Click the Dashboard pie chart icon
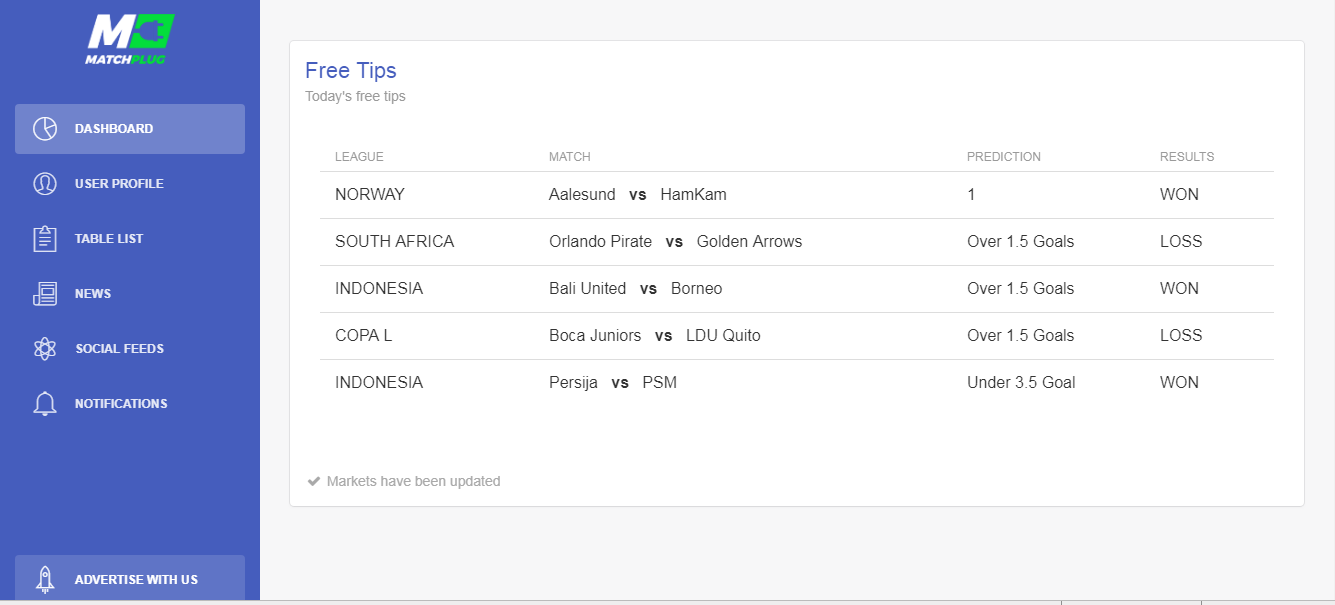This screenshot has width=1335, height=605. coord(44,129)
